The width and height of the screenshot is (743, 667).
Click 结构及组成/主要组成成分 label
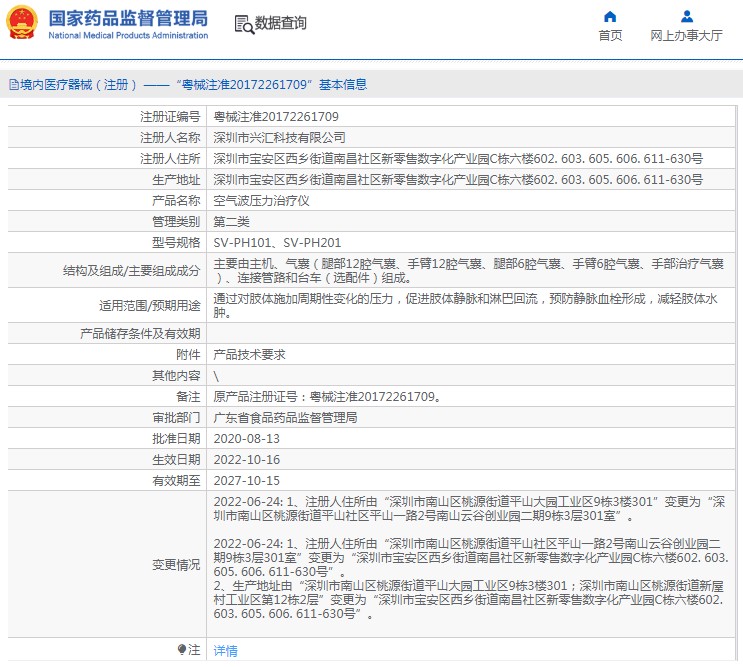click(x=131, y=270)
